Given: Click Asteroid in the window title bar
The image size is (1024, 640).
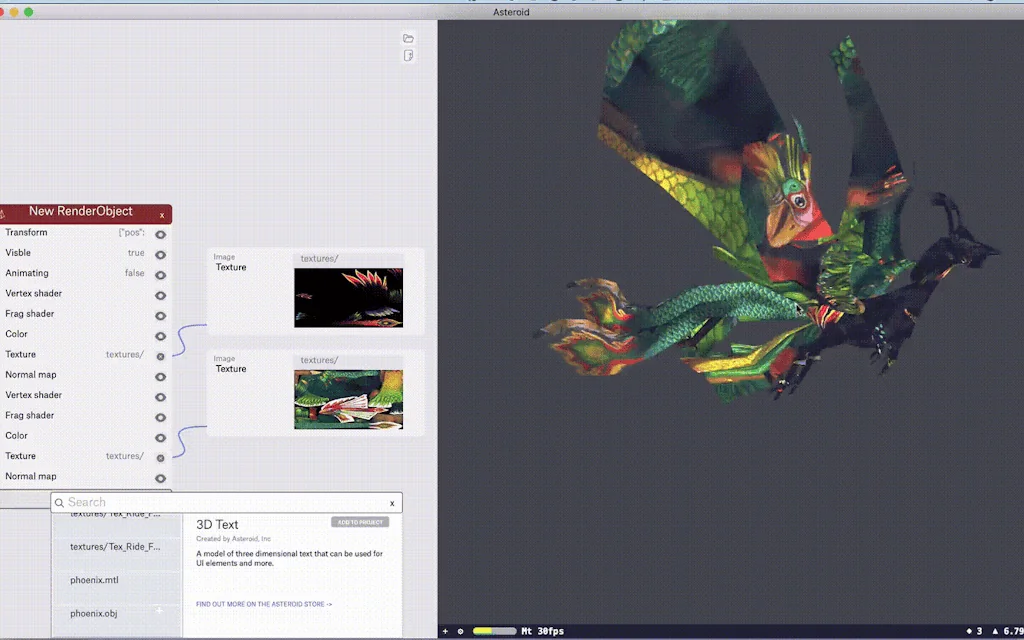Looking at the screenshot, I should coord(511,11).
